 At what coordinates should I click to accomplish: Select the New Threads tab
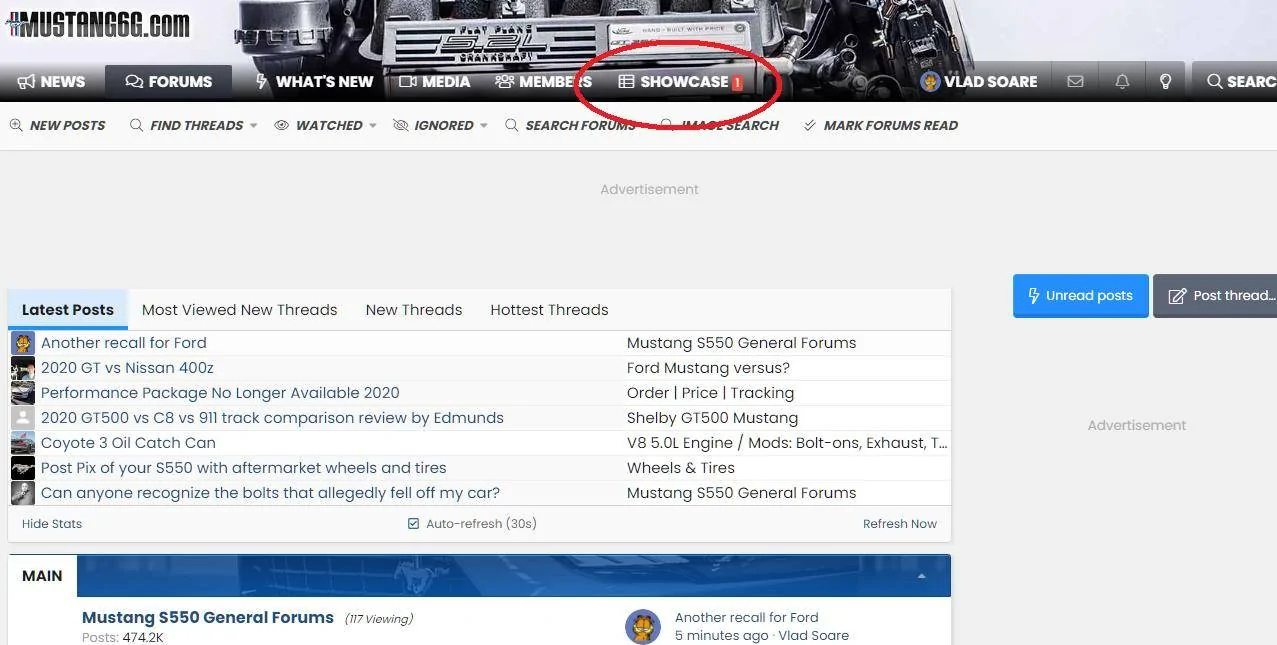[x=414, y=310]
